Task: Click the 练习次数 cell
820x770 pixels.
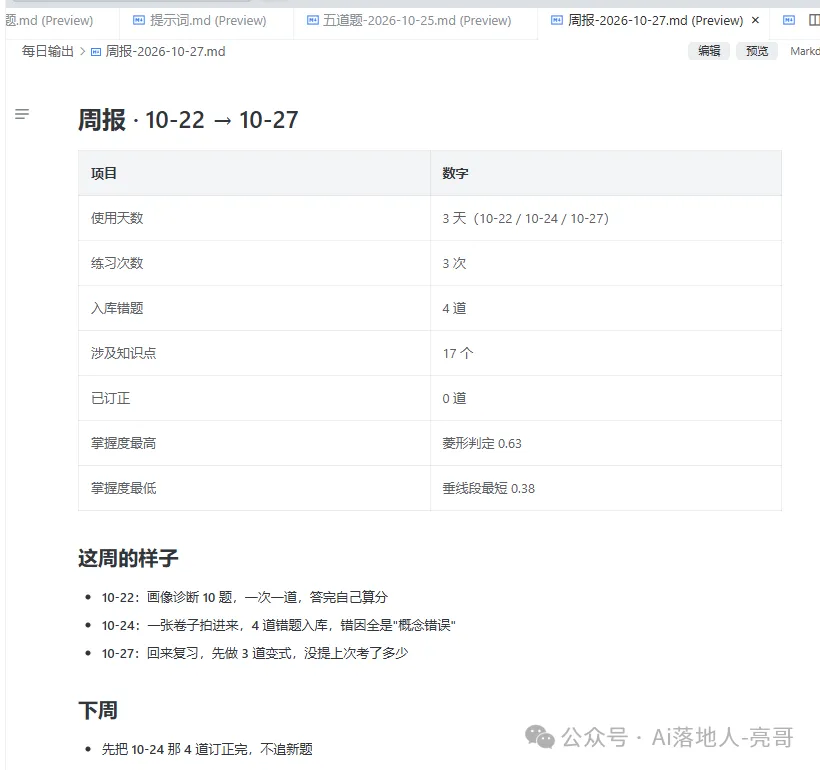Action: (x=254, y=263)
